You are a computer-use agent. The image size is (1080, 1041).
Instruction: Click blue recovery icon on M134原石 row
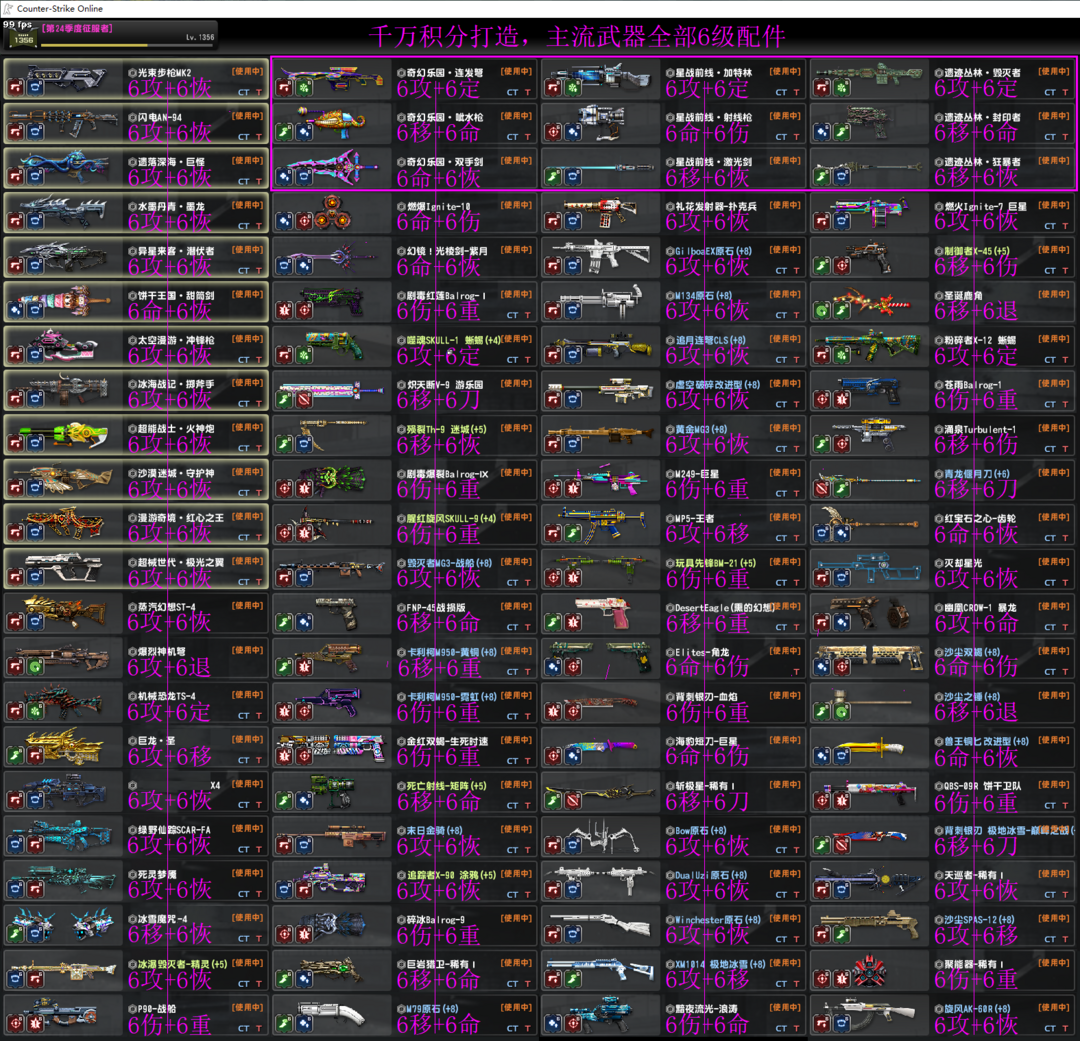click(572, 311)
